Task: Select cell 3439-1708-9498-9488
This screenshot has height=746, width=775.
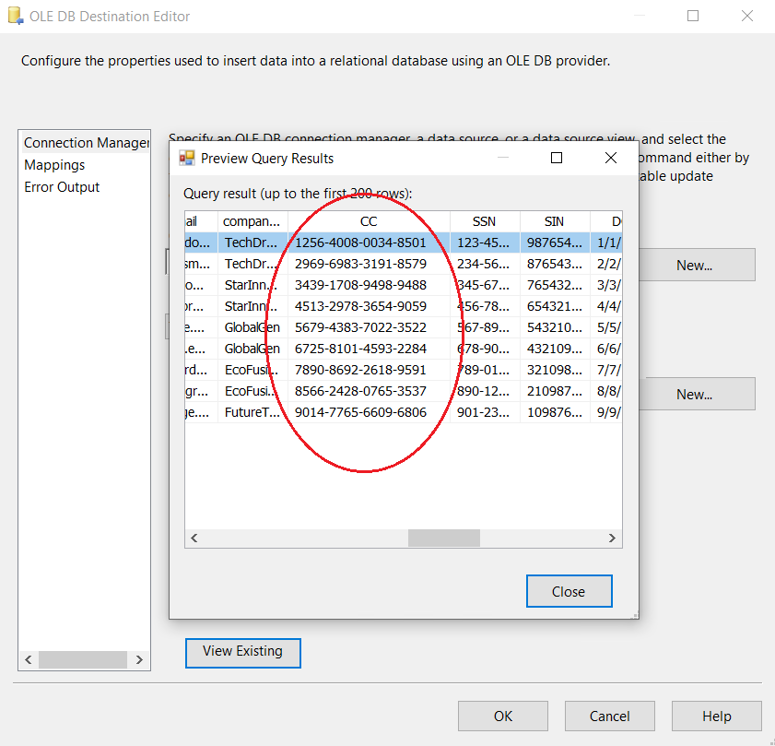Action: 369,285
